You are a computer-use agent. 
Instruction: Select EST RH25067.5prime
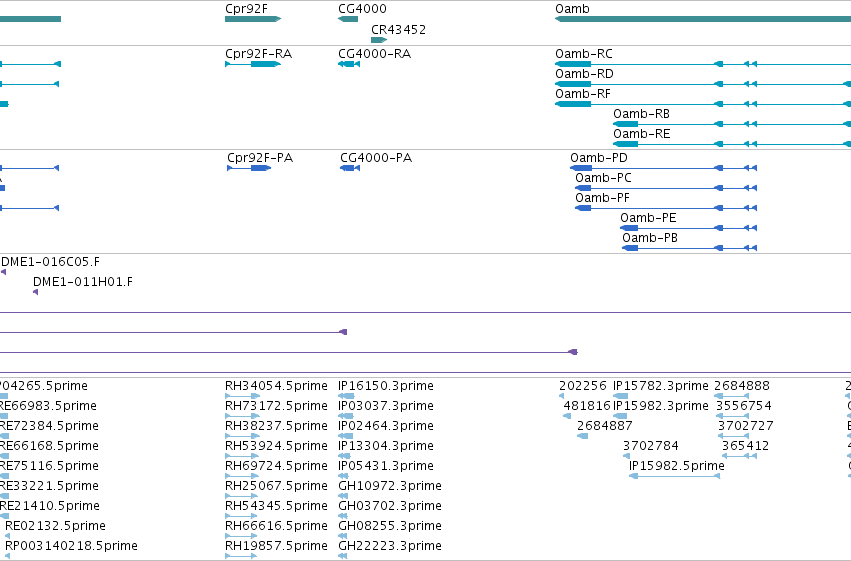(x=276, y=486)
